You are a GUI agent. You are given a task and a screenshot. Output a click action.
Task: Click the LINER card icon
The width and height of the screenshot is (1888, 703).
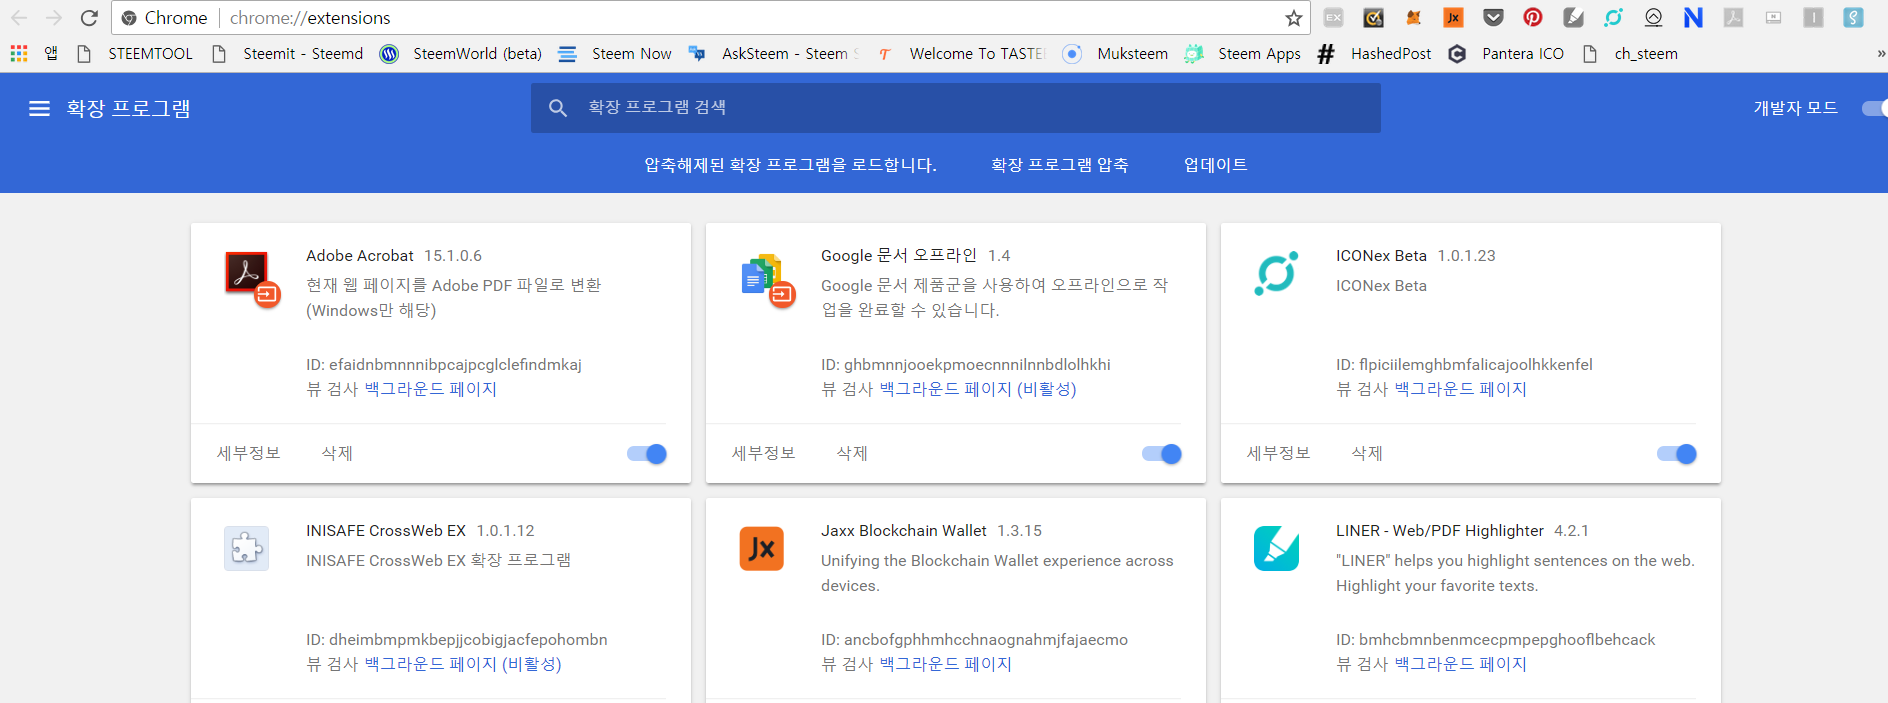[x=1276, y=548]
